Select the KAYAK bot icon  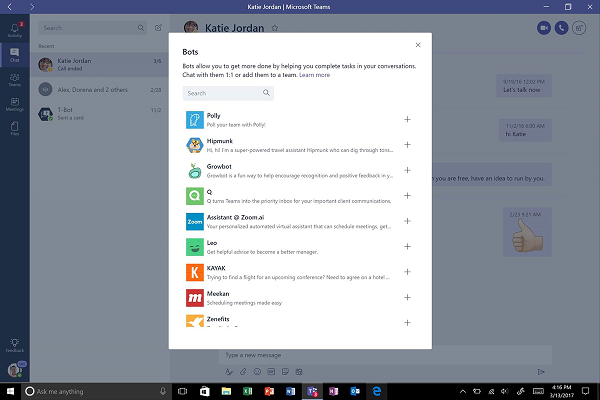pyautogui.click(x=194, y=272)
